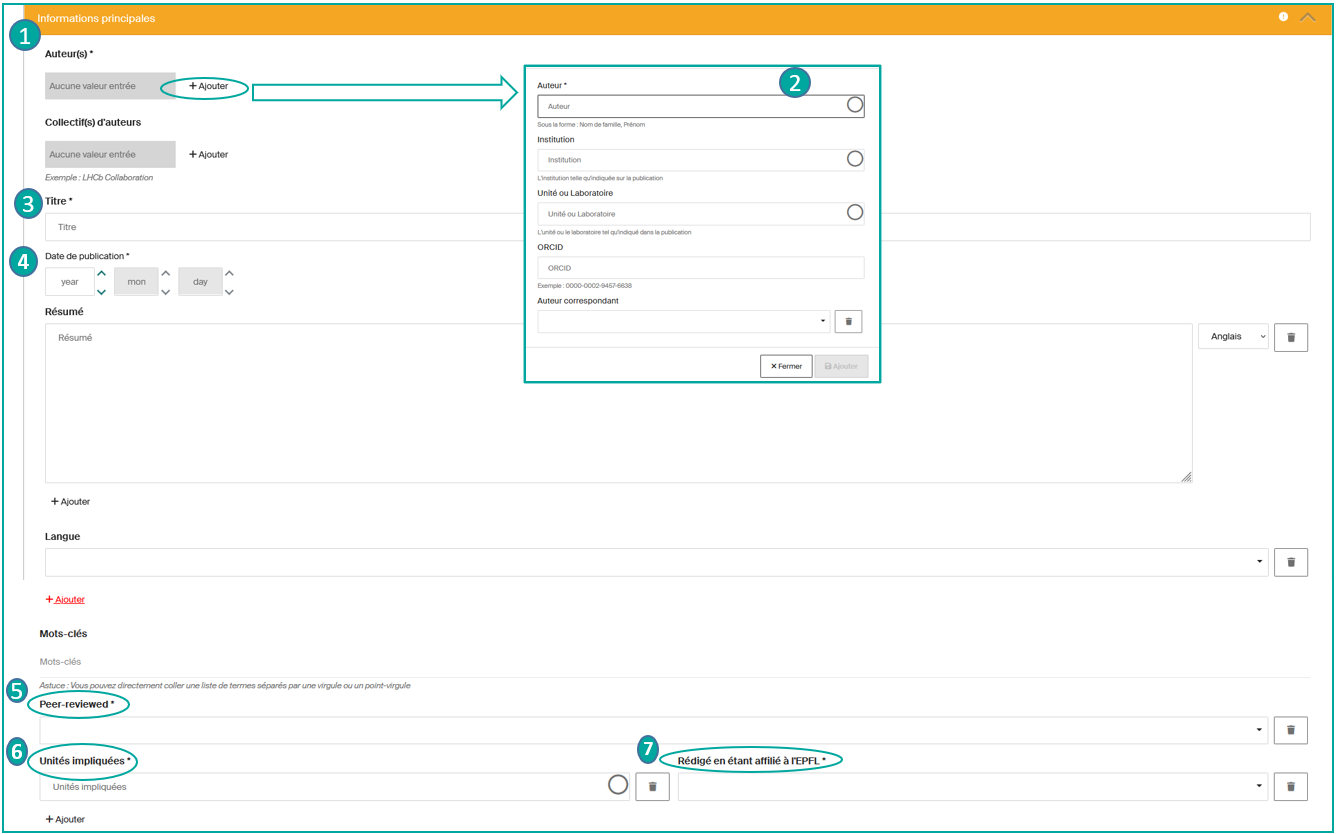Open the Anglais language dropdown for Résumé
The width and height of the screenshot is (1336, 834).
1232,337
